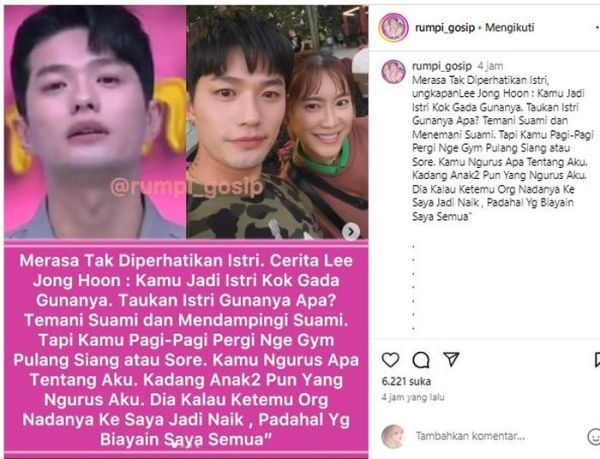View the 6.221 suka likes list
Screen dimensions: 600x459
406,381
